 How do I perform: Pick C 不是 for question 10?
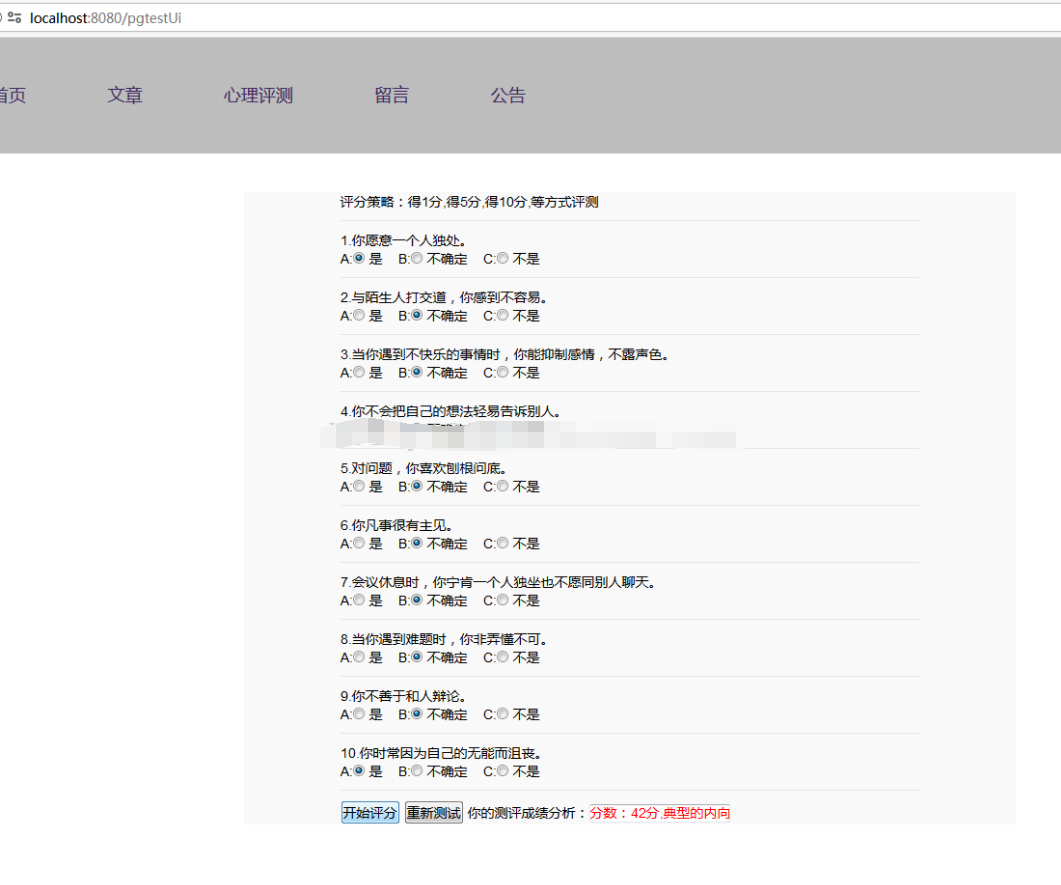click(503, 771)
